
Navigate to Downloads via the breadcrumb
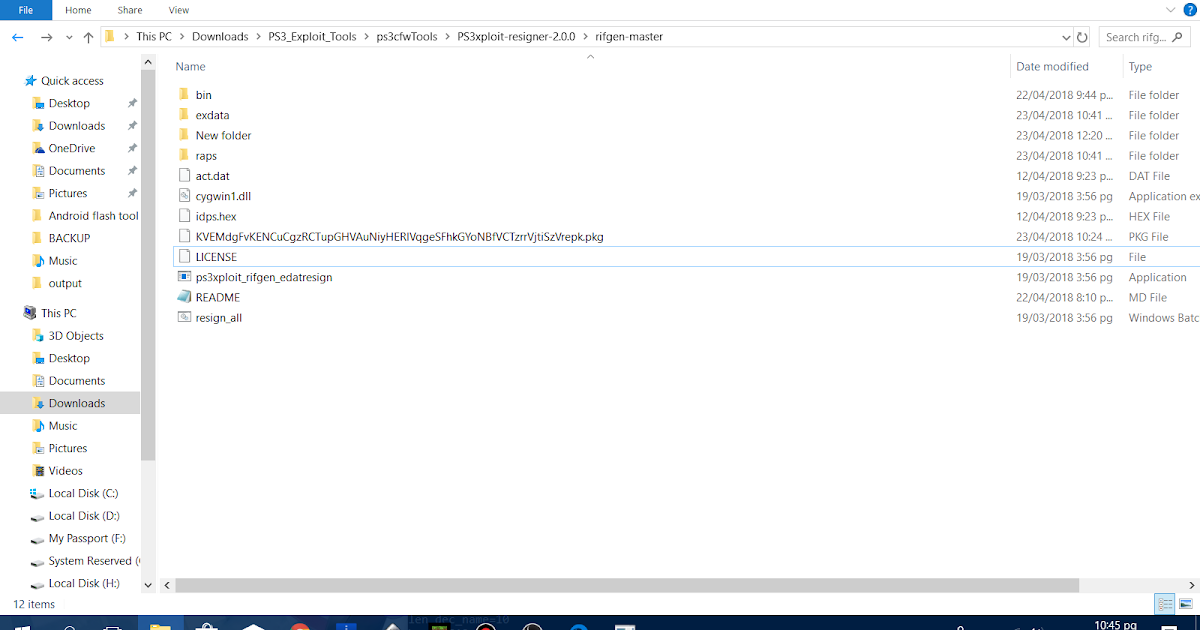coord(220,36)
